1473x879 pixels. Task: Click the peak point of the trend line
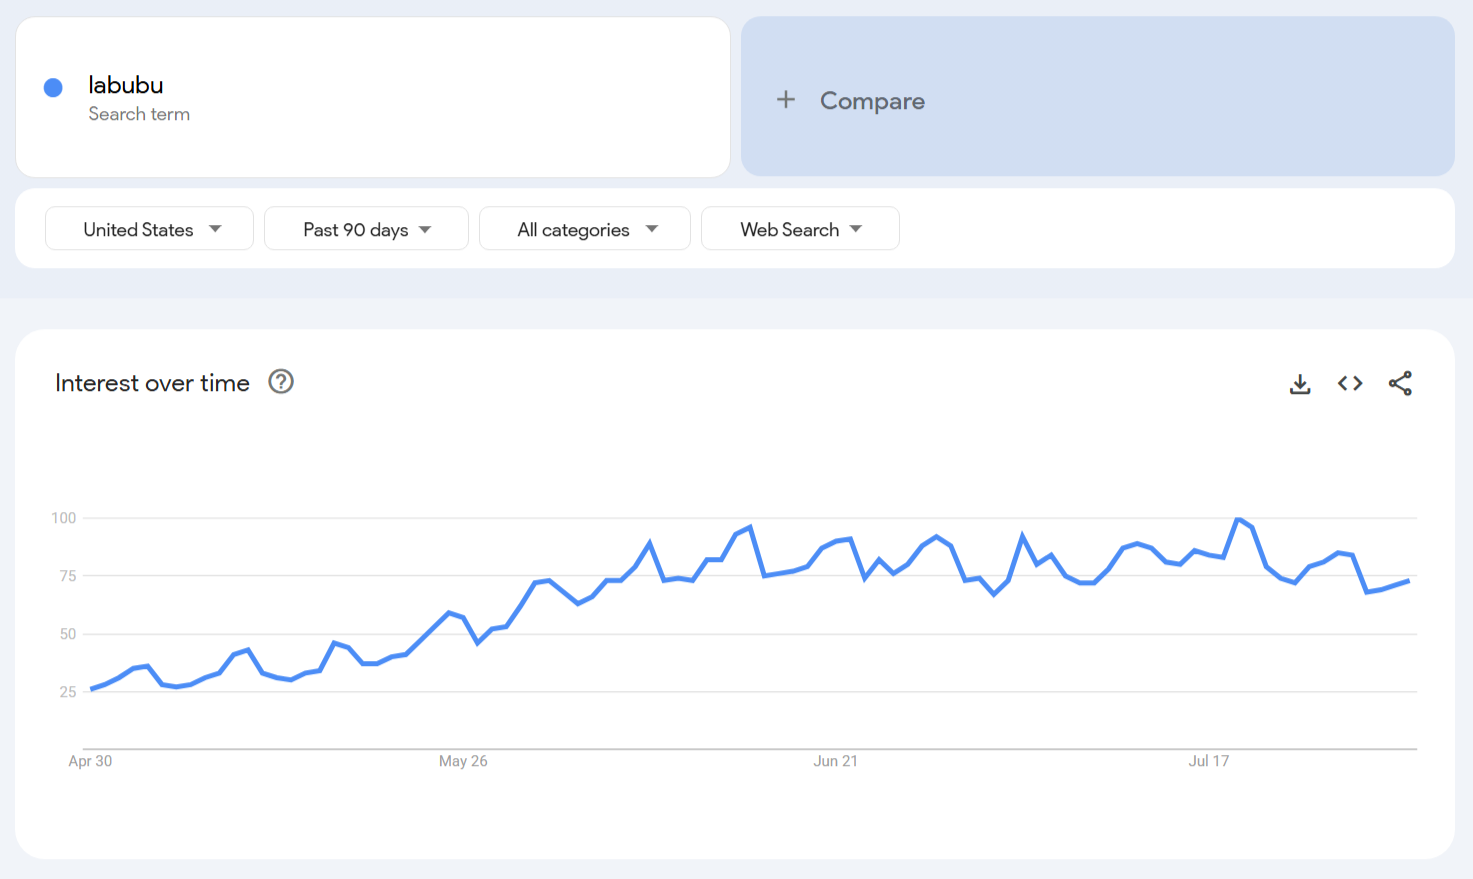(x=1237, y=518)
